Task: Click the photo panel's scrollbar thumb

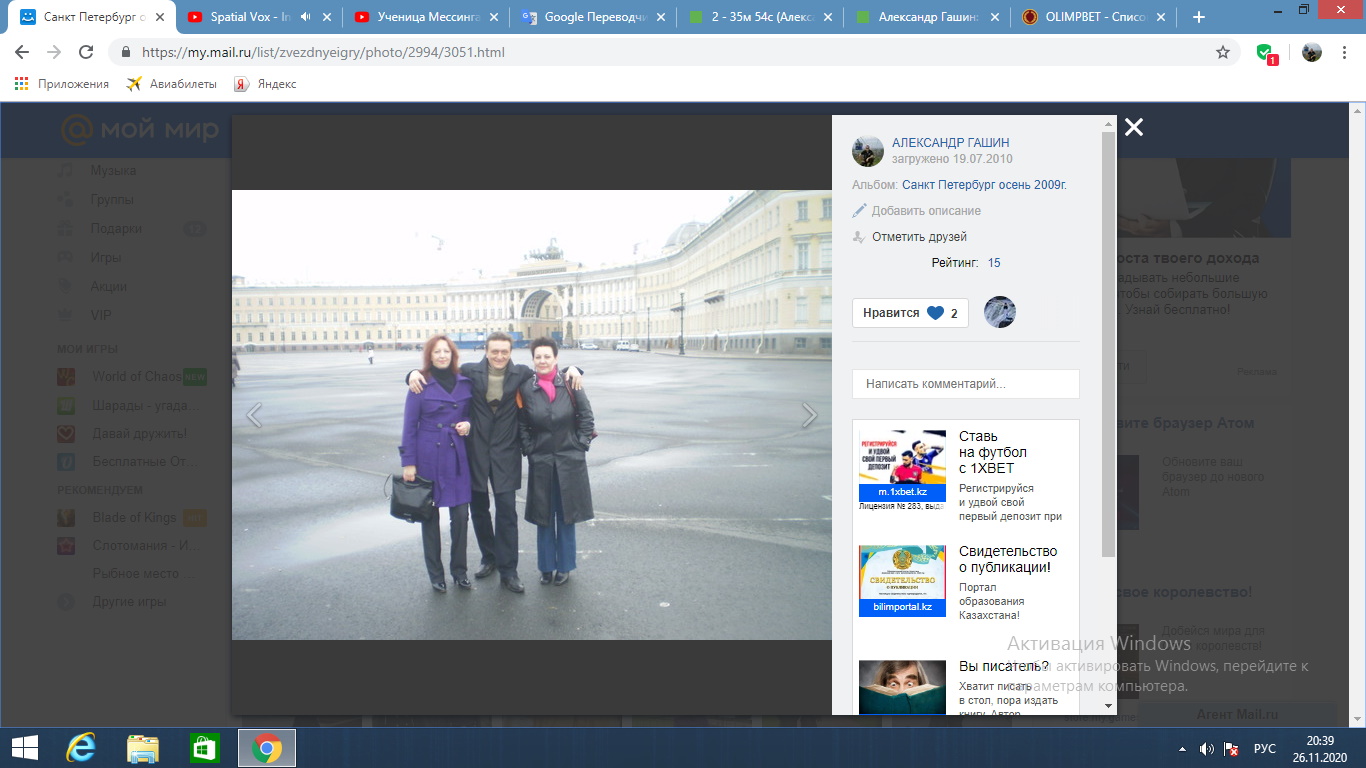Action: point(1108,344)
